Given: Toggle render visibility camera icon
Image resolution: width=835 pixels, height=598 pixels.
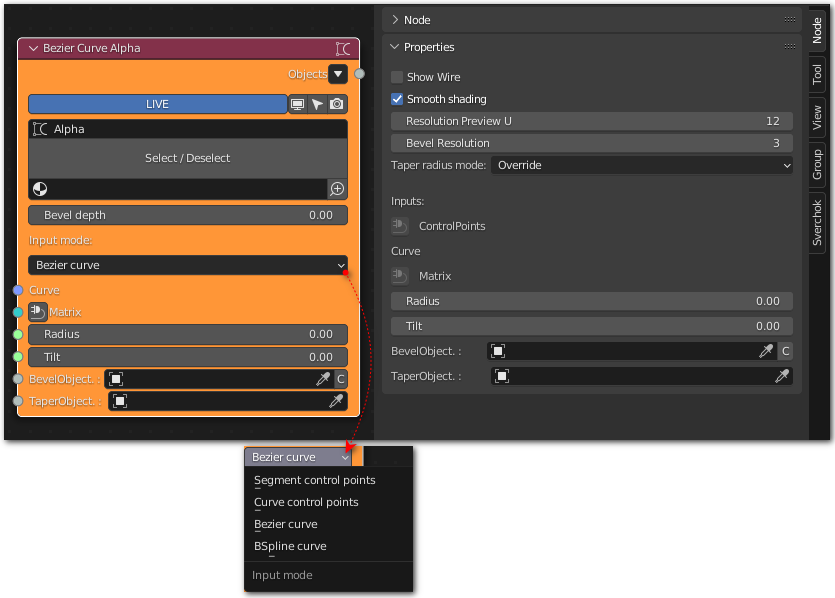Looking at the screenshot, I should pos(337,104).
